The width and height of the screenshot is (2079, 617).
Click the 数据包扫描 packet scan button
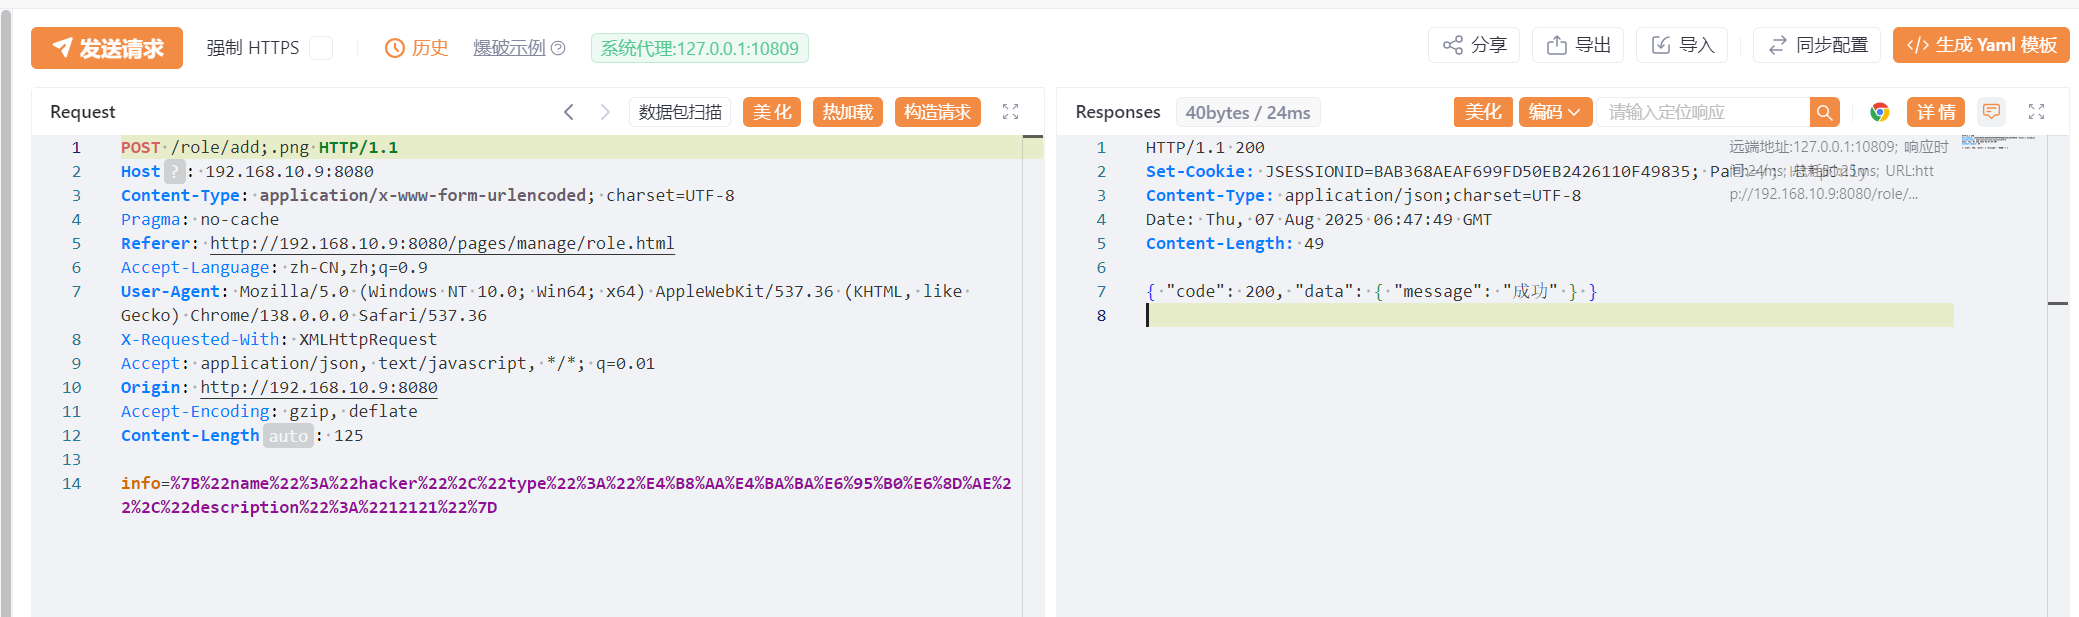click(x=680, y=112)
